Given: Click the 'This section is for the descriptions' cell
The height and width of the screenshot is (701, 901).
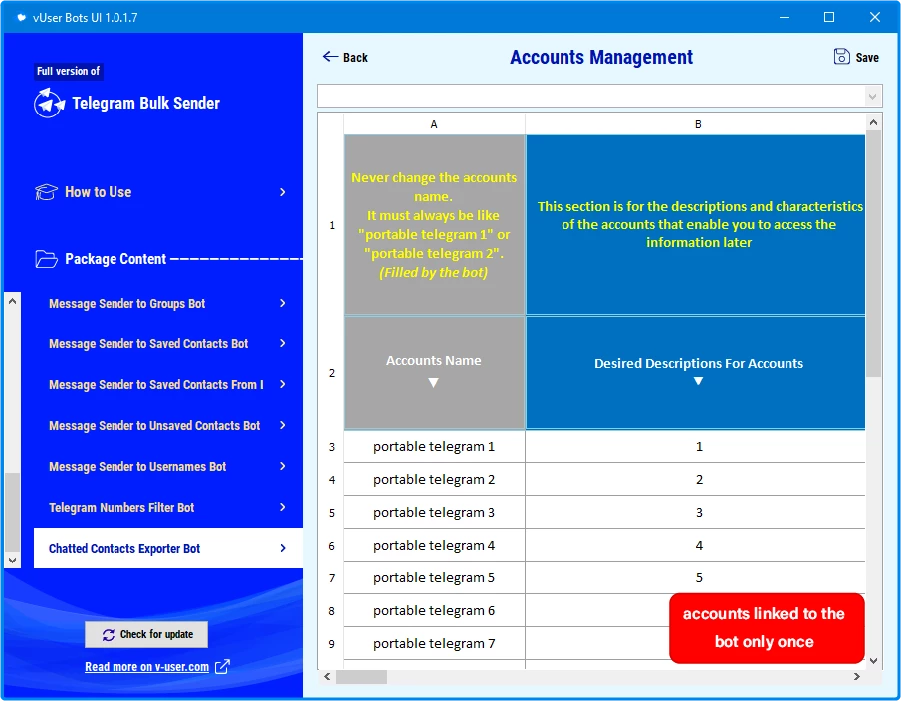Looking at the screenshot, I should pos(696,225).
